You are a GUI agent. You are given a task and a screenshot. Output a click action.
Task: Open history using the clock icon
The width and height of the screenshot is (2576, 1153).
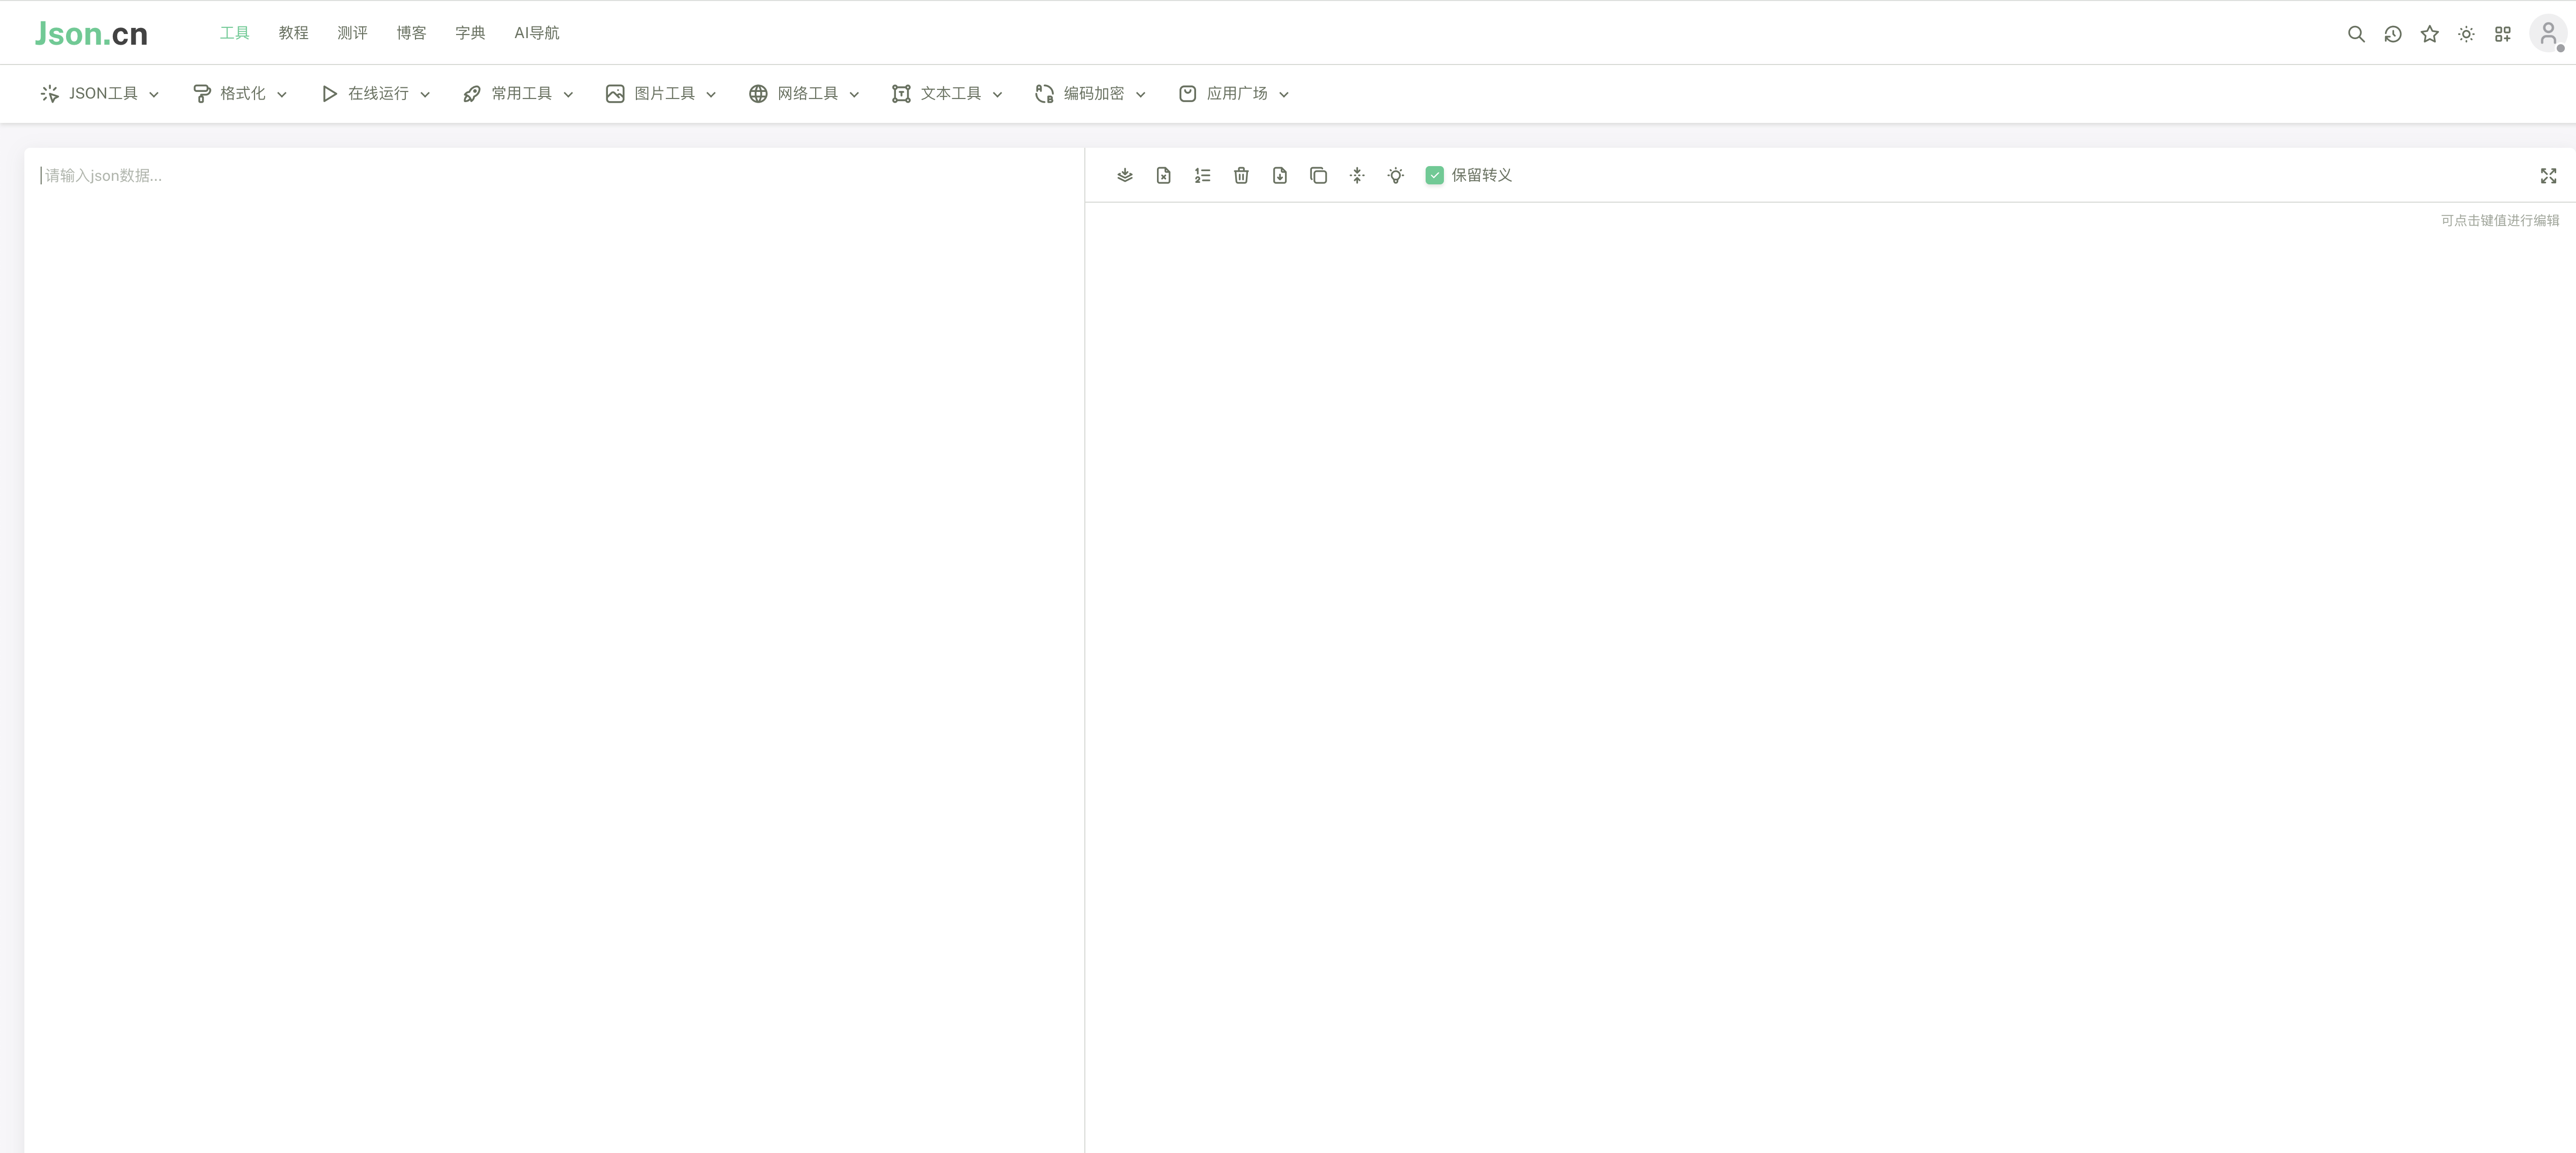click(2392, 33)
